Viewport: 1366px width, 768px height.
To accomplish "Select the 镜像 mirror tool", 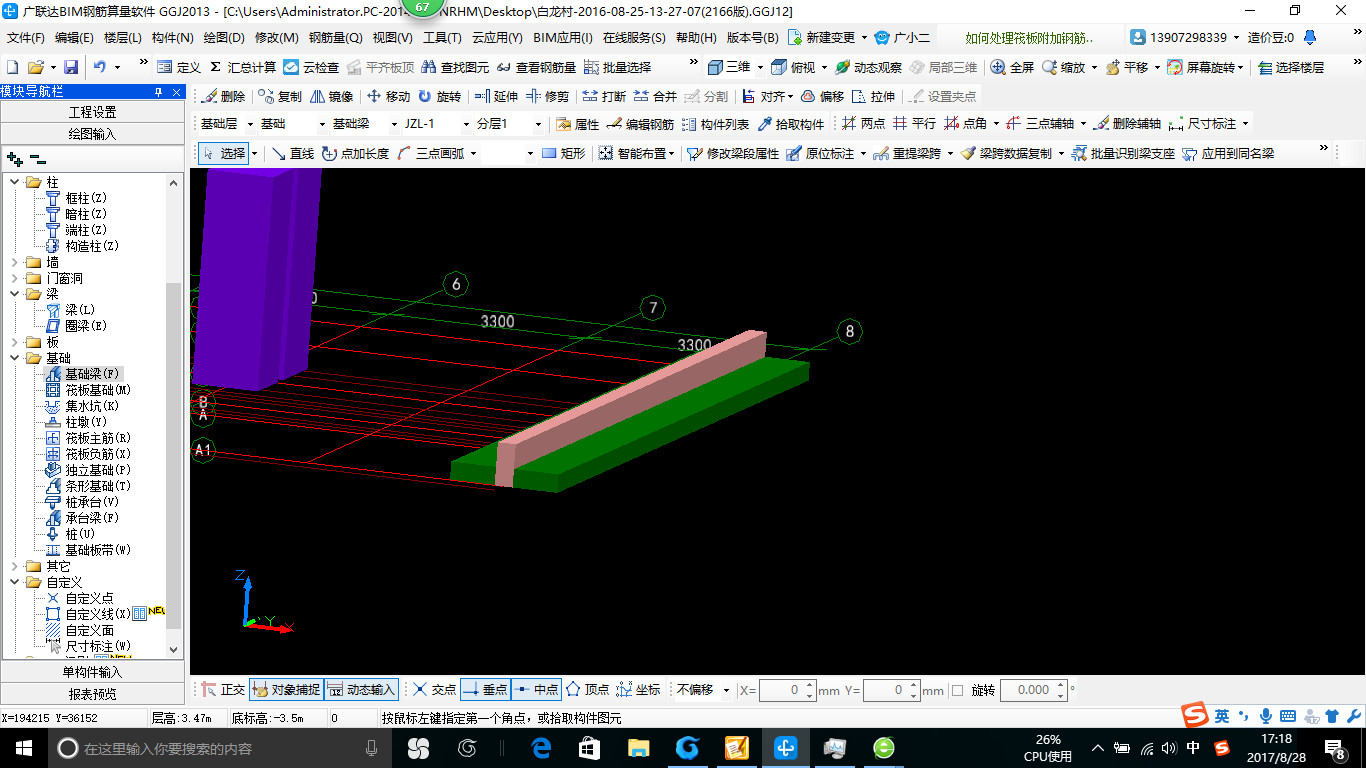I will pyautogui.click(x=331, y=97).
